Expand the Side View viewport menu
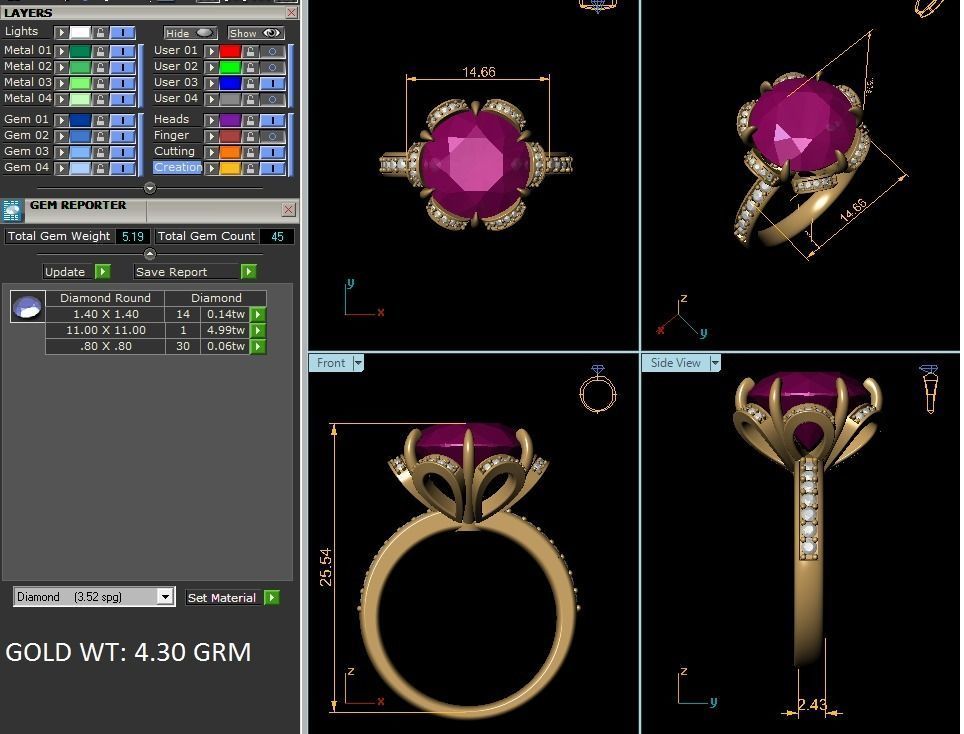 tap(715, 363)
